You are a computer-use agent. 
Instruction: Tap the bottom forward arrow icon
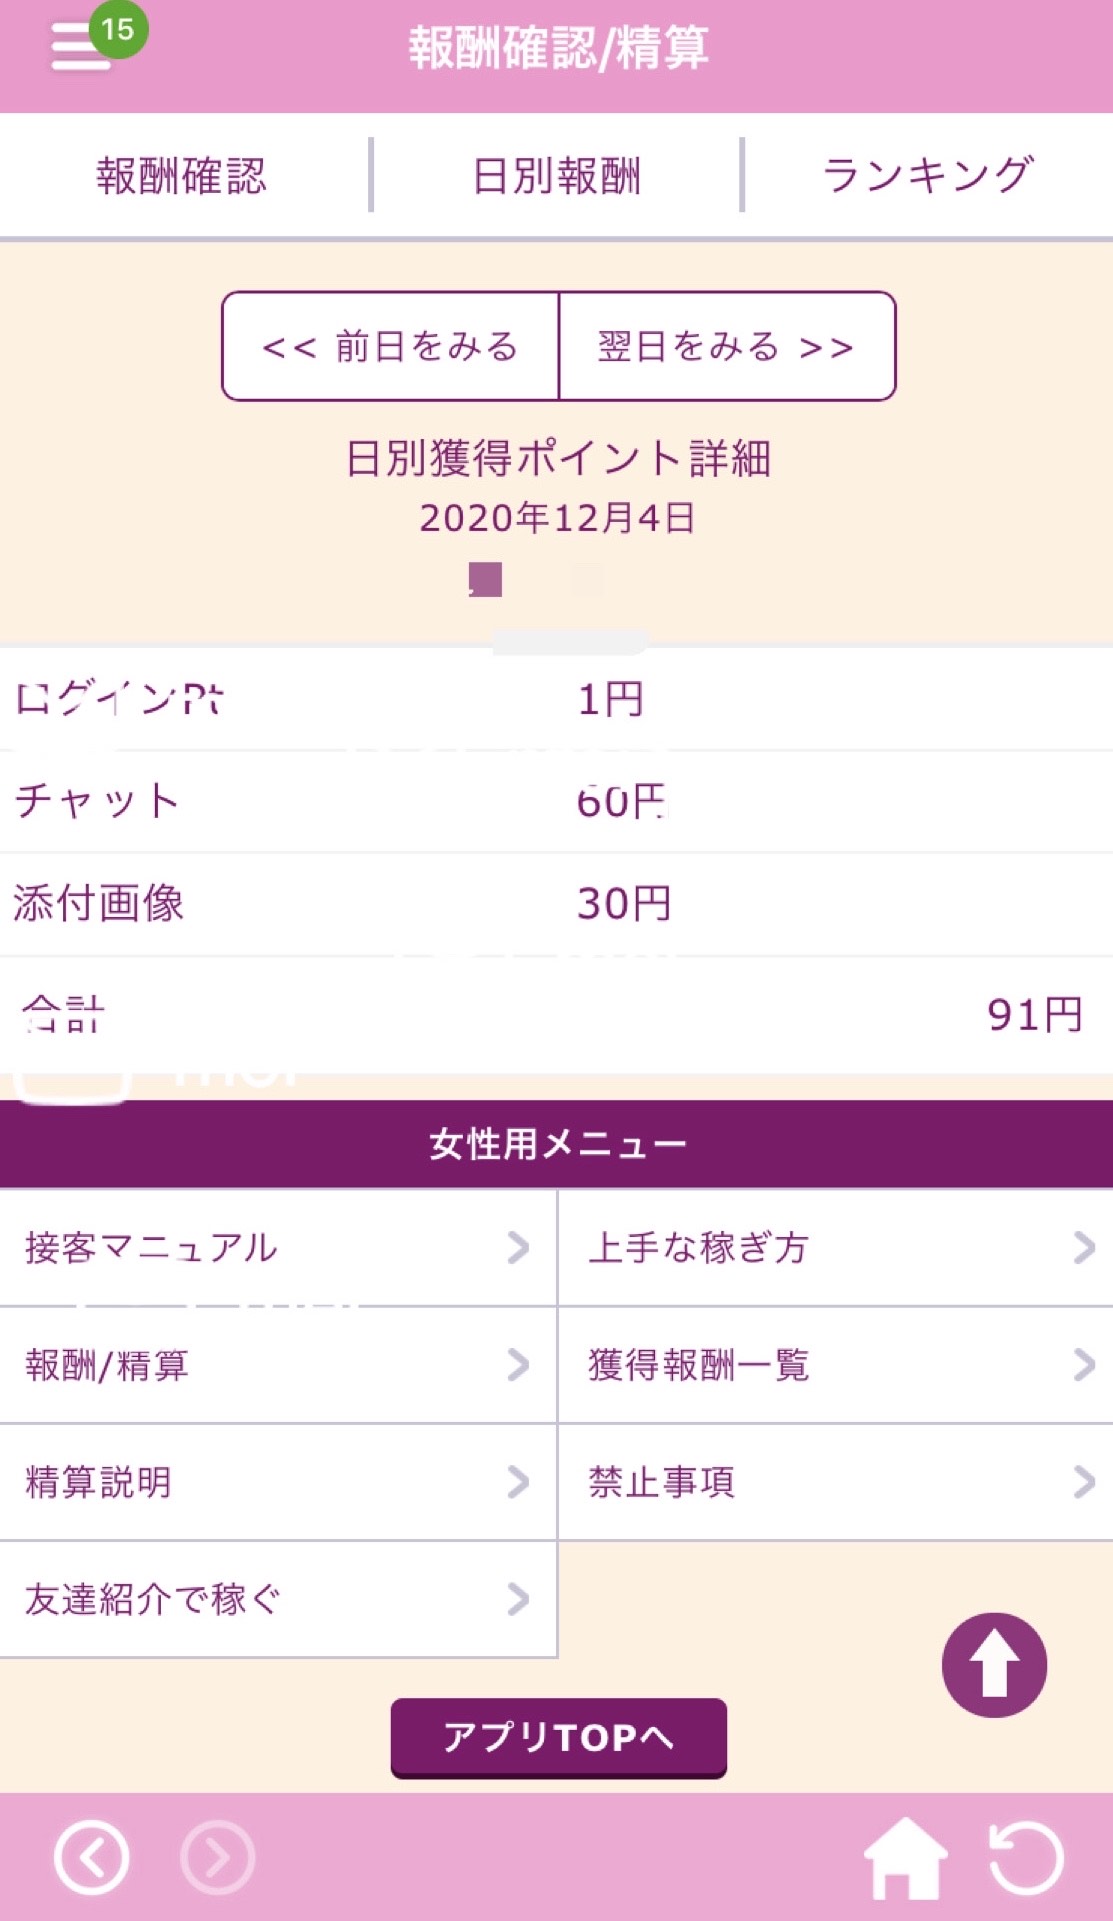[x=218, y=1858]
